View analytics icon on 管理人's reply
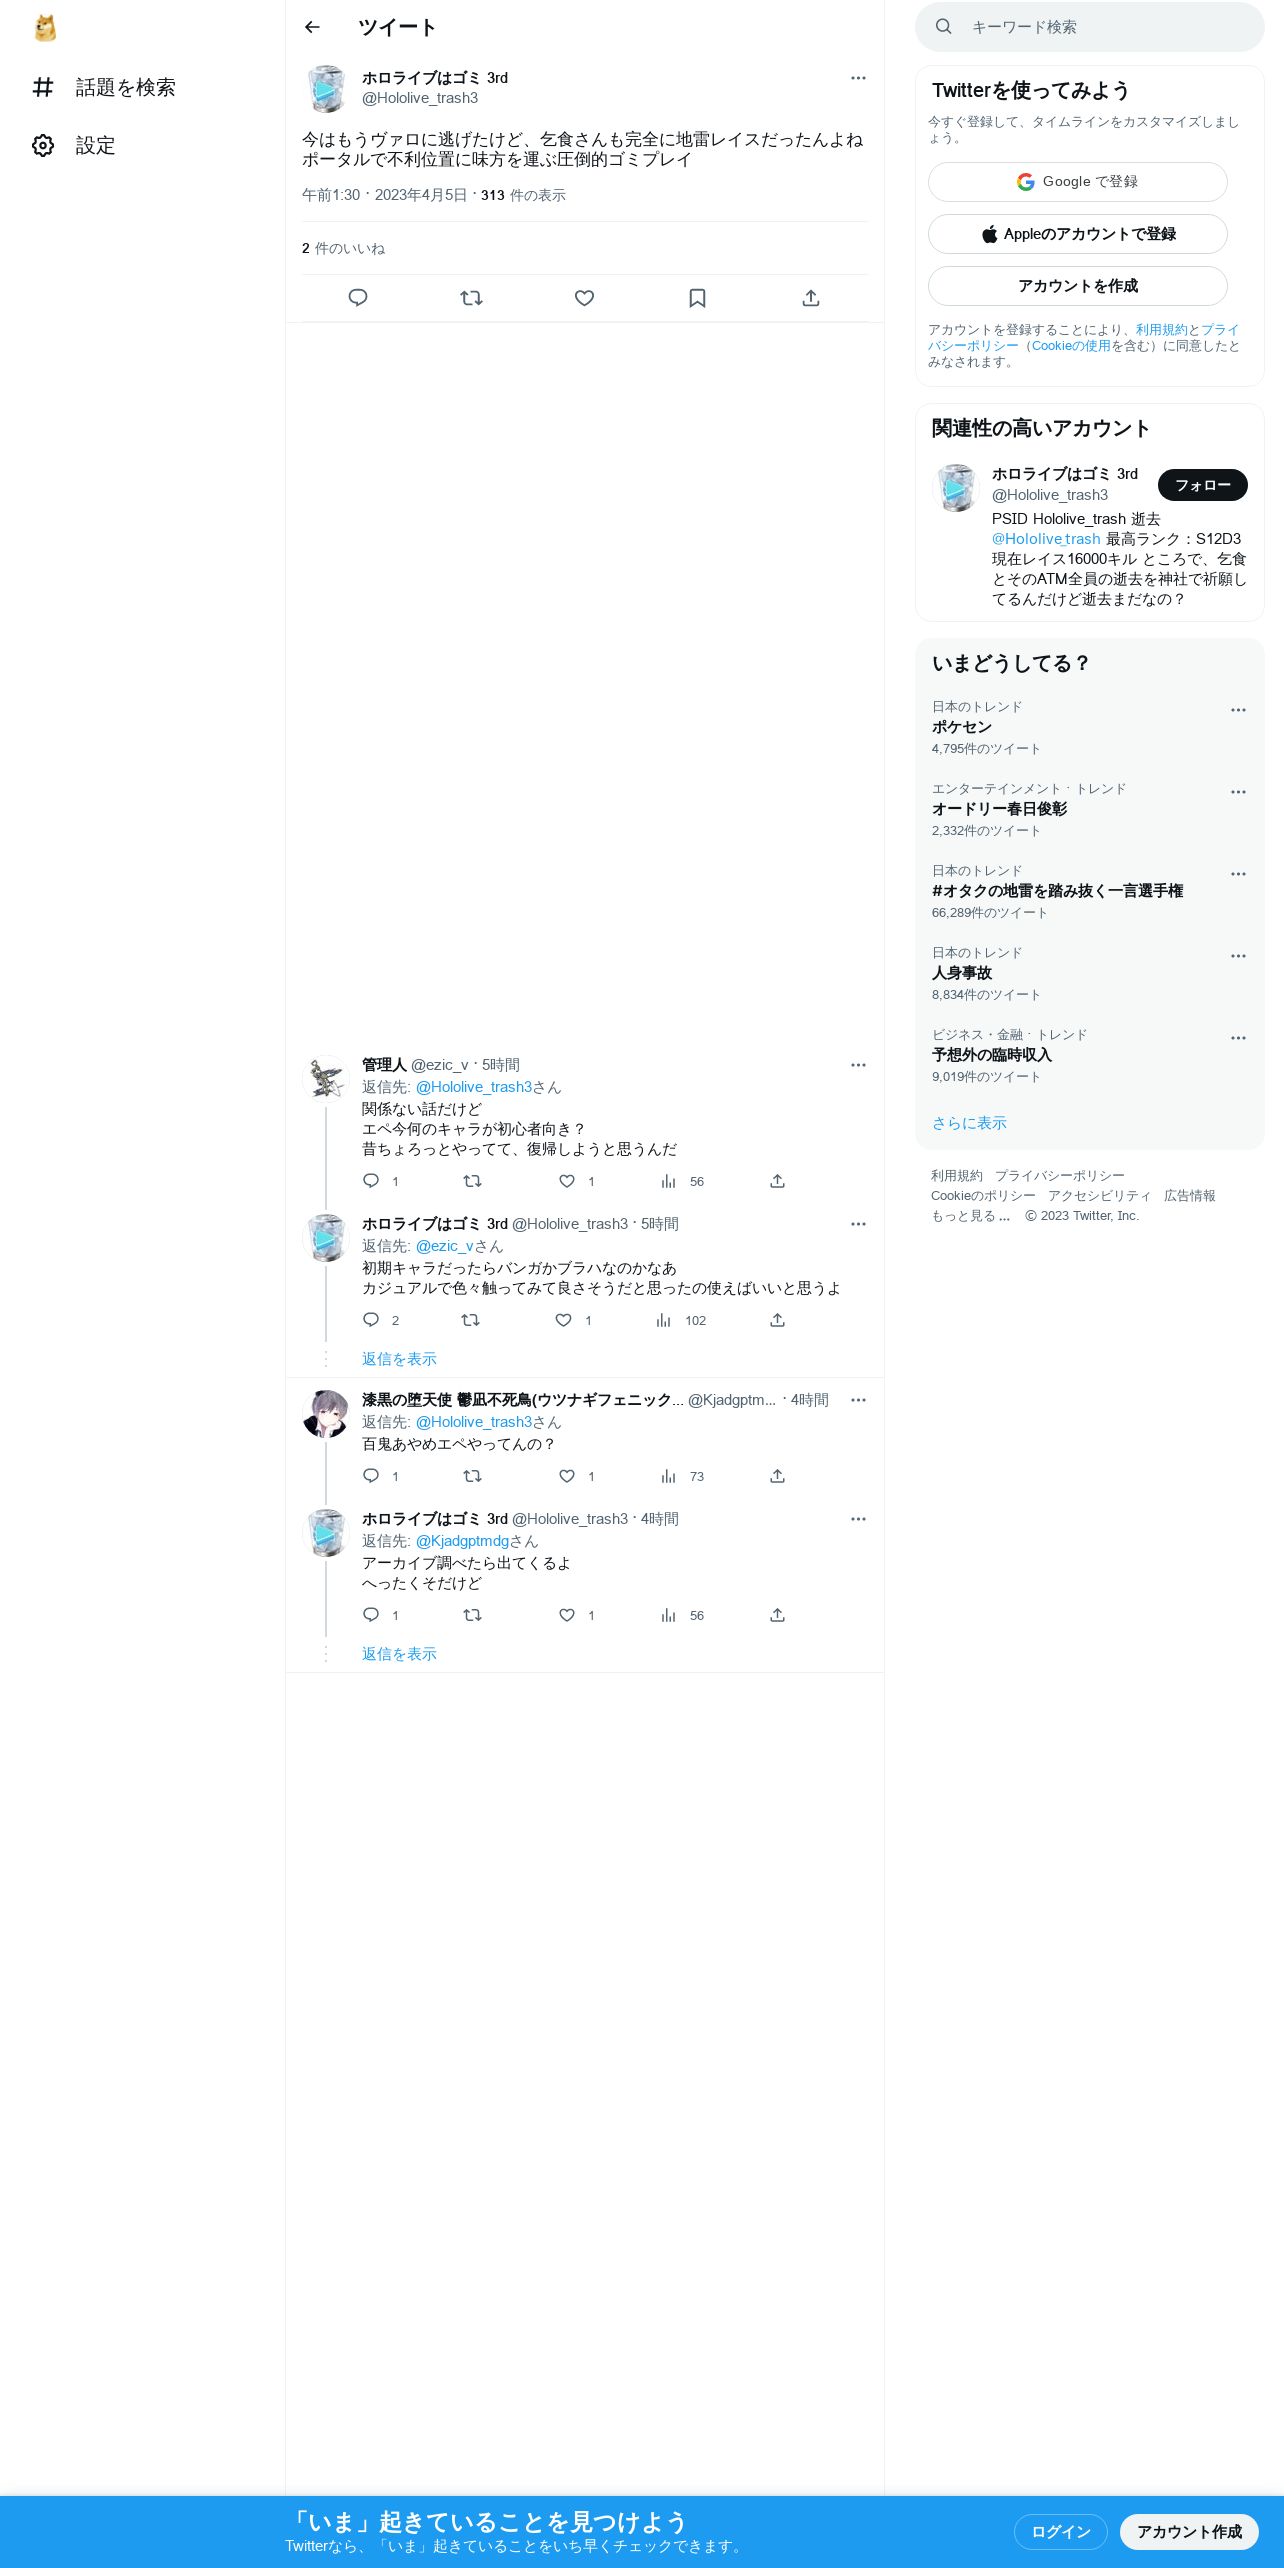The height and width of the screenshot is (2568, 1284). pos(668,1181)
